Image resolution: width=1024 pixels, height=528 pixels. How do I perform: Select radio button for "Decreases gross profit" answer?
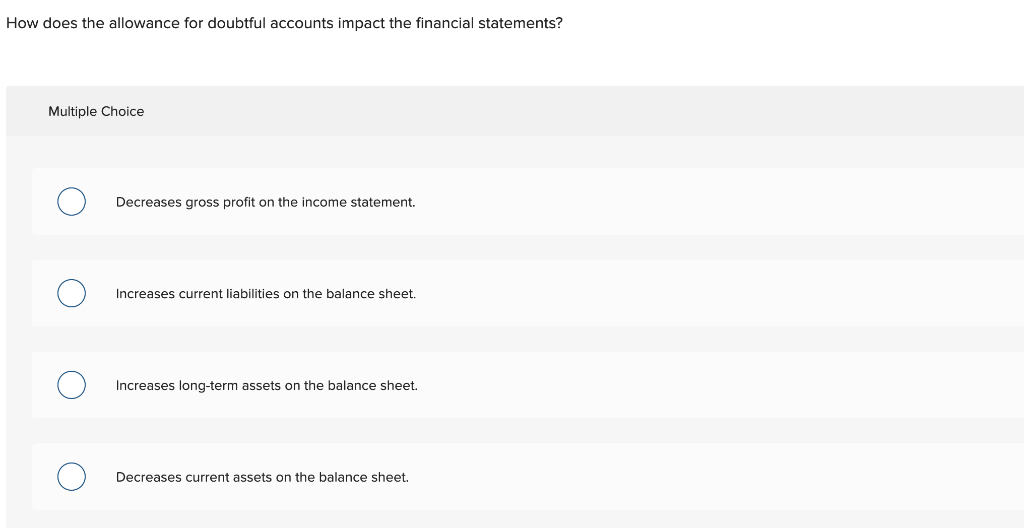(71, 201)
